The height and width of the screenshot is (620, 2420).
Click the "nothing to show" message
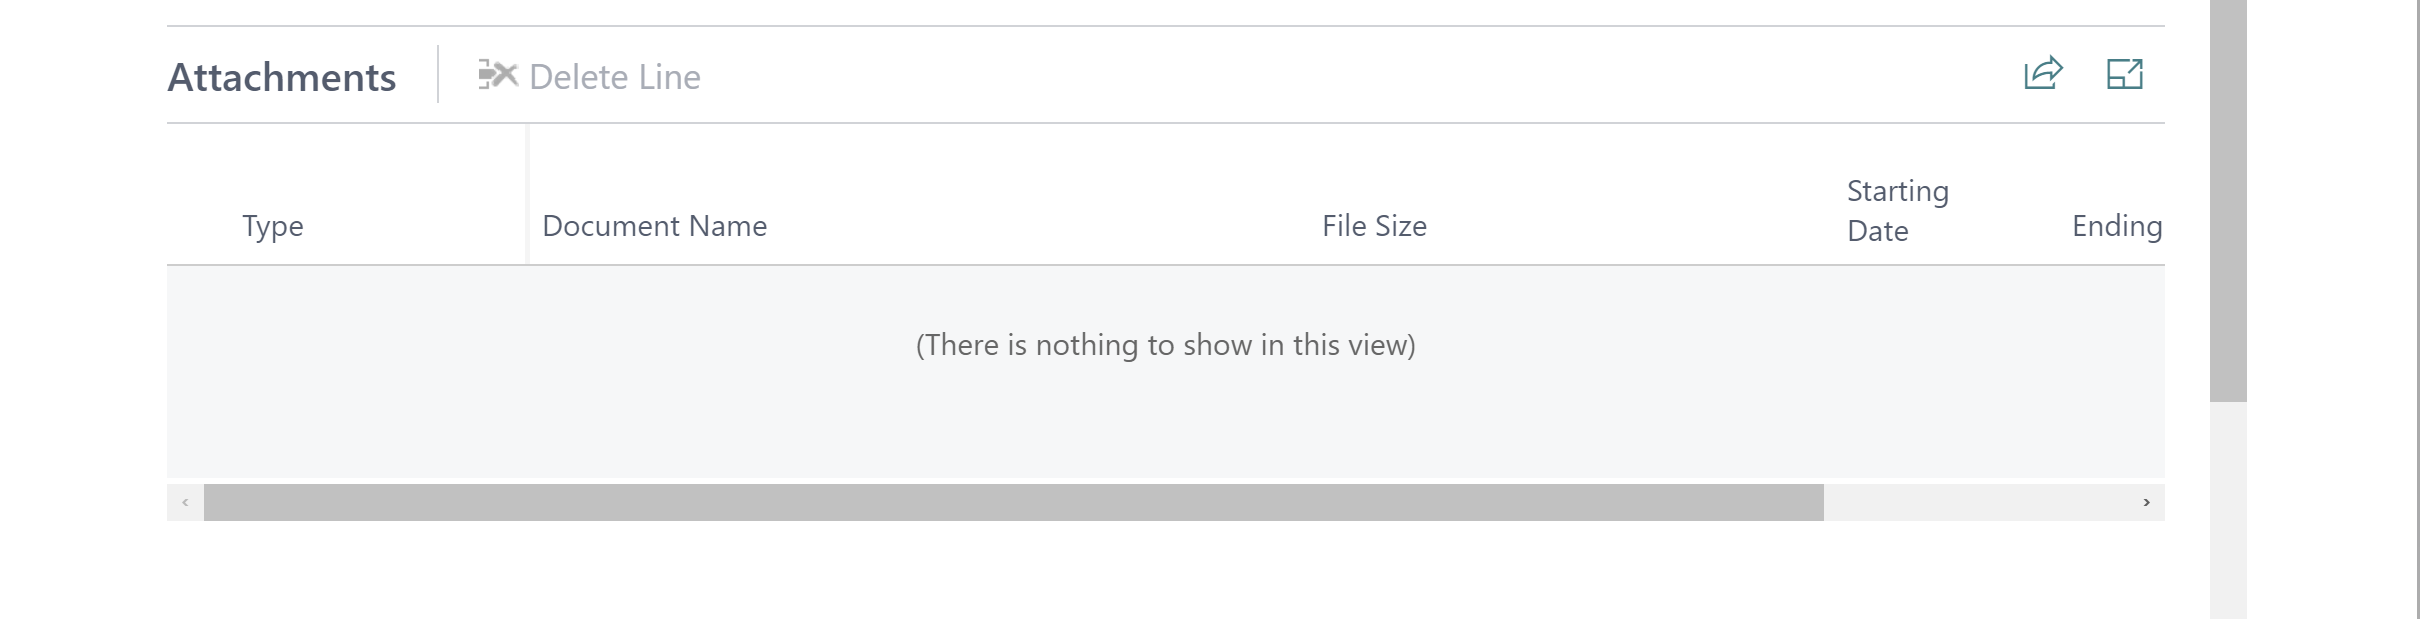[x=1165, y=345]
